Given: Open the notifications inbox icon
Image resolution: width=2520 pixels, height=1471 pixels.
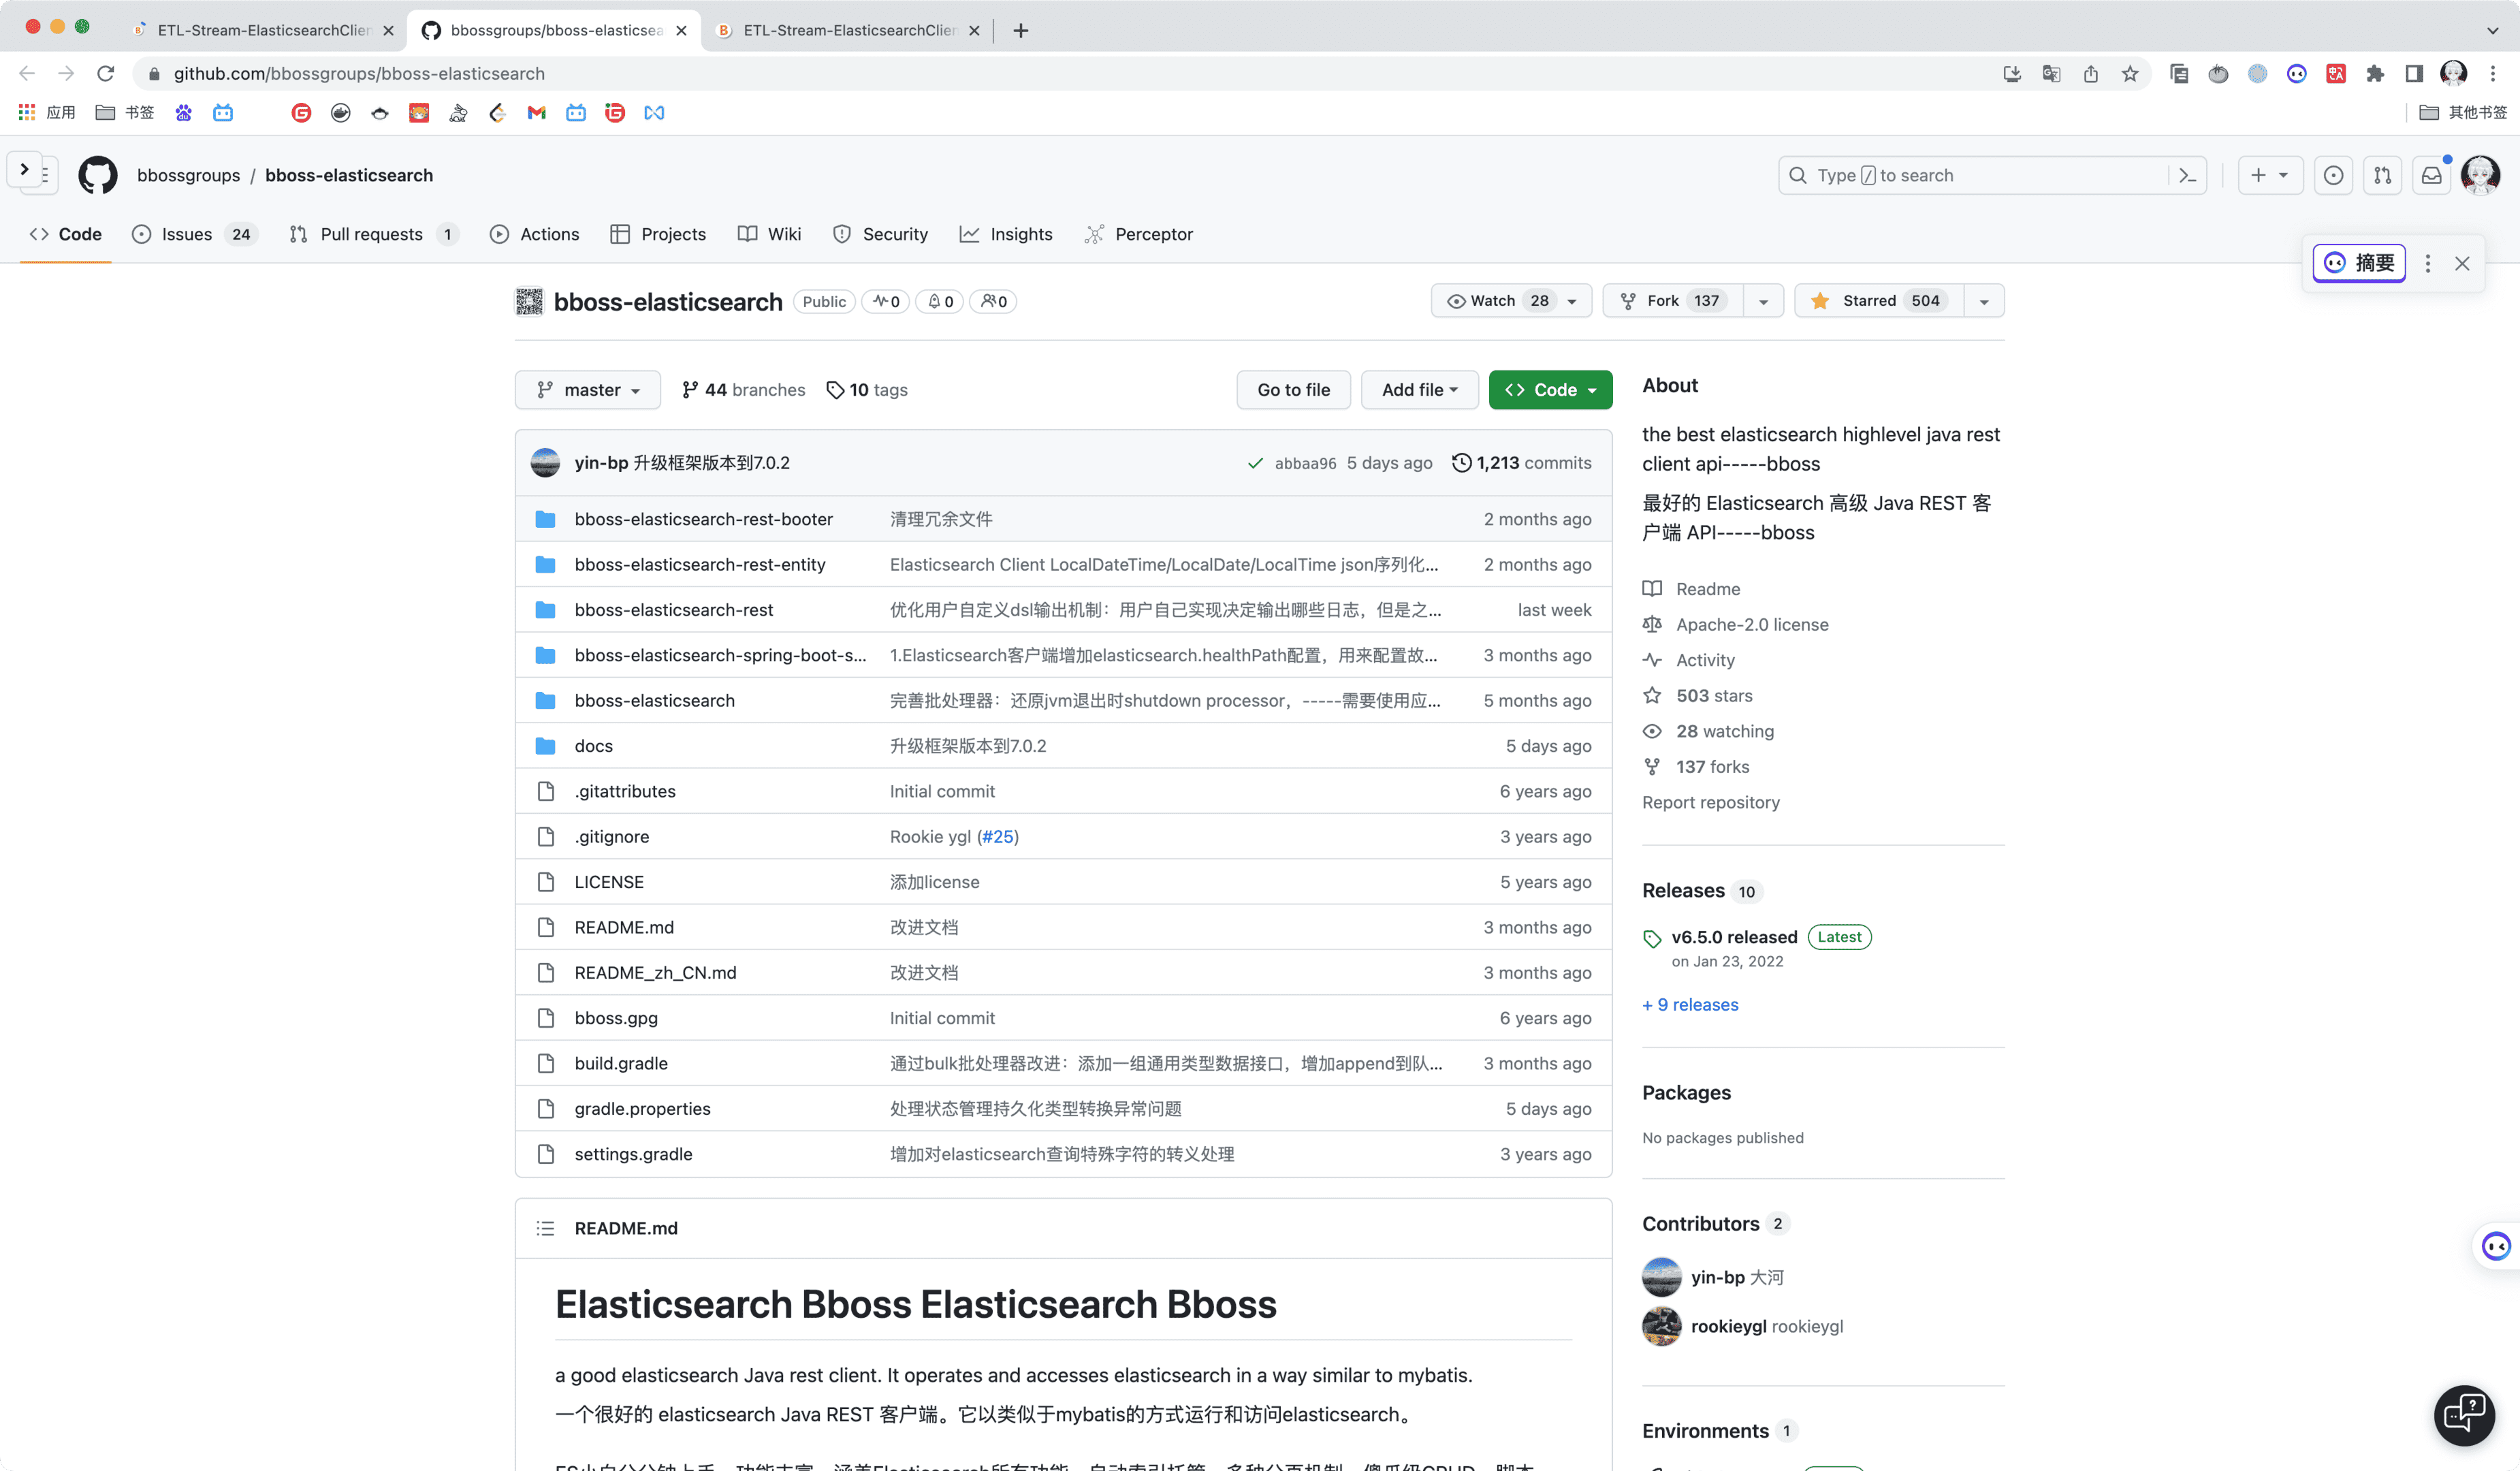Looking at the screenshot, I should click(x=2431, y=175).
